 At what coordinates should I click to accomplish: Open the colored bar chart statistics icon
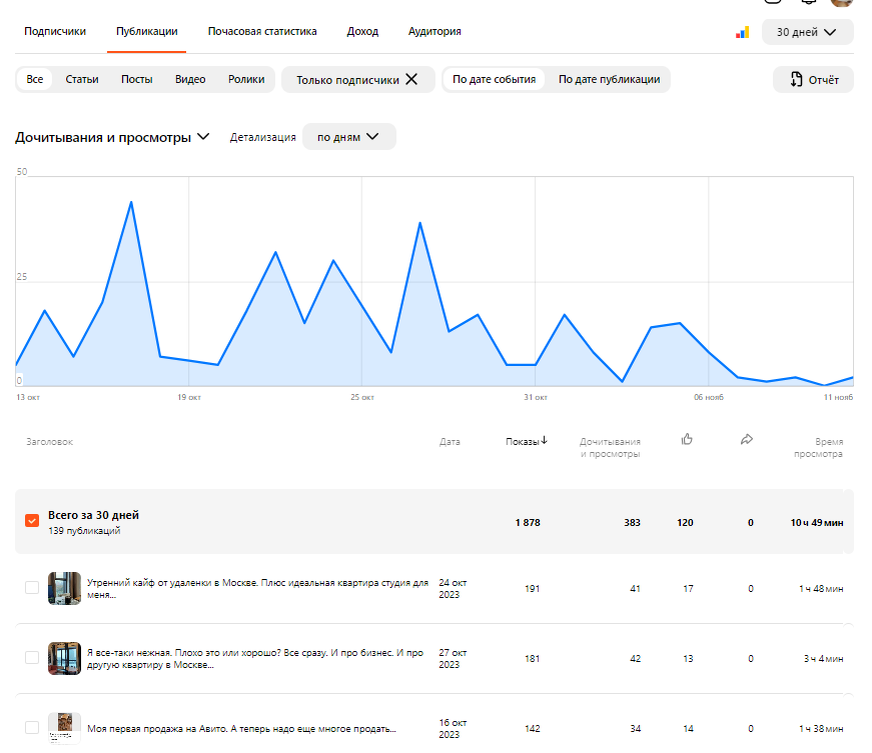(742, 32)
